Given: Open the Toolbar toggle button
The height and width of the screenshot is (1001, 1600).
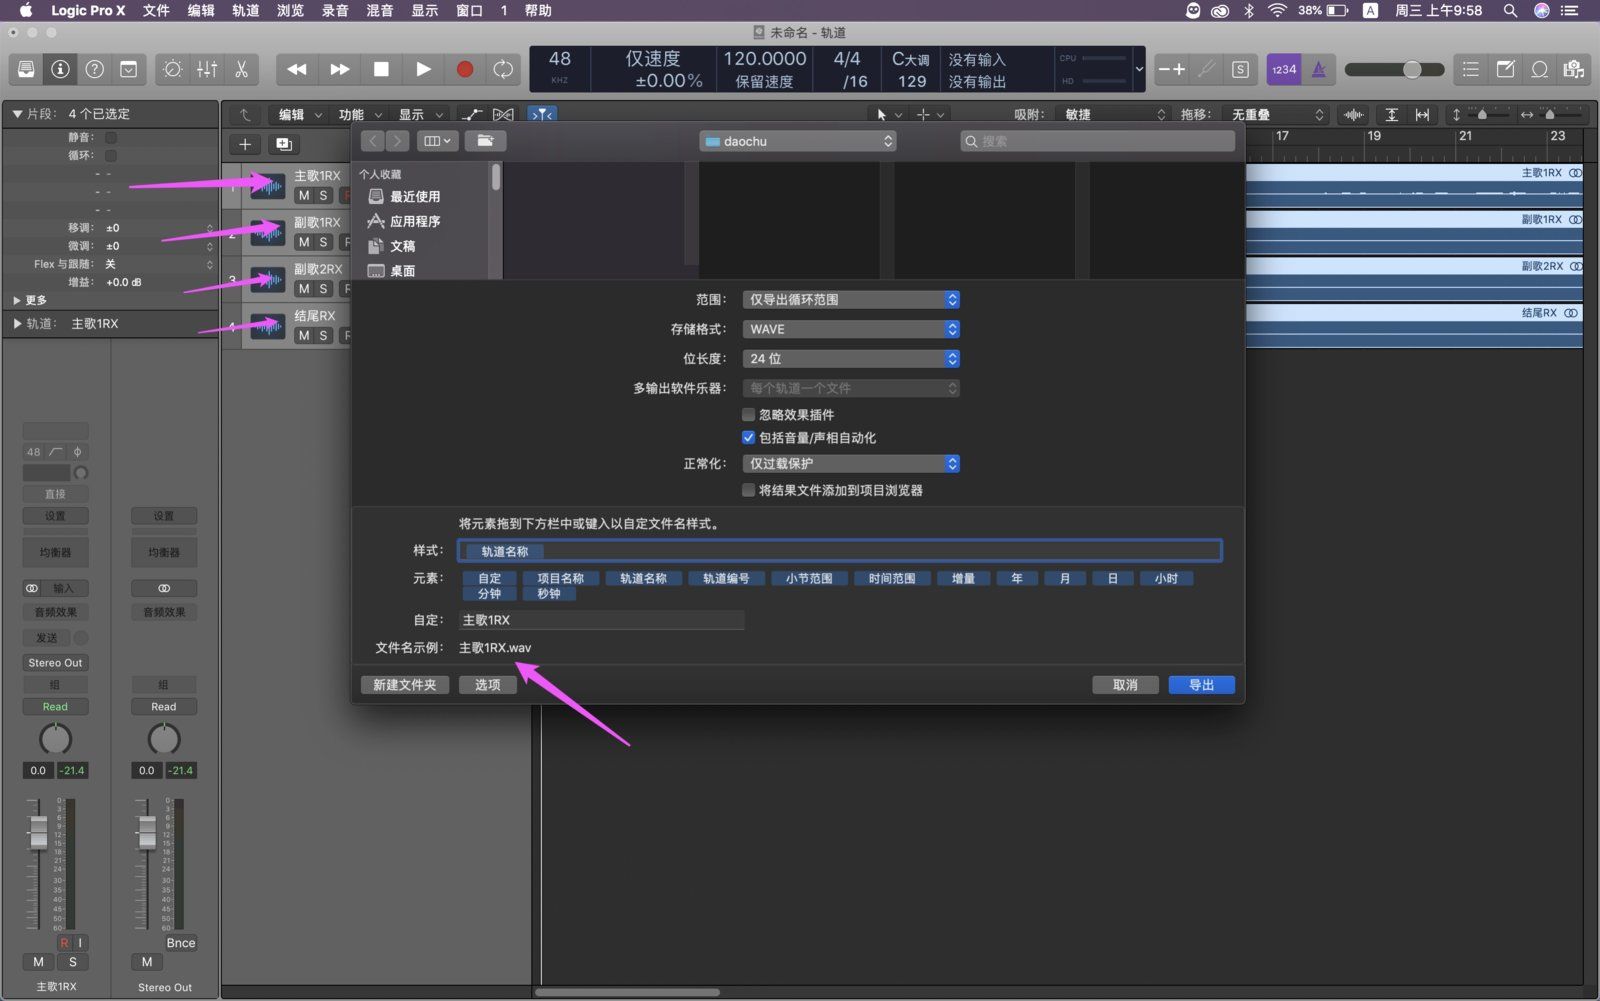Looking at the screenshot, I should 129,69.
